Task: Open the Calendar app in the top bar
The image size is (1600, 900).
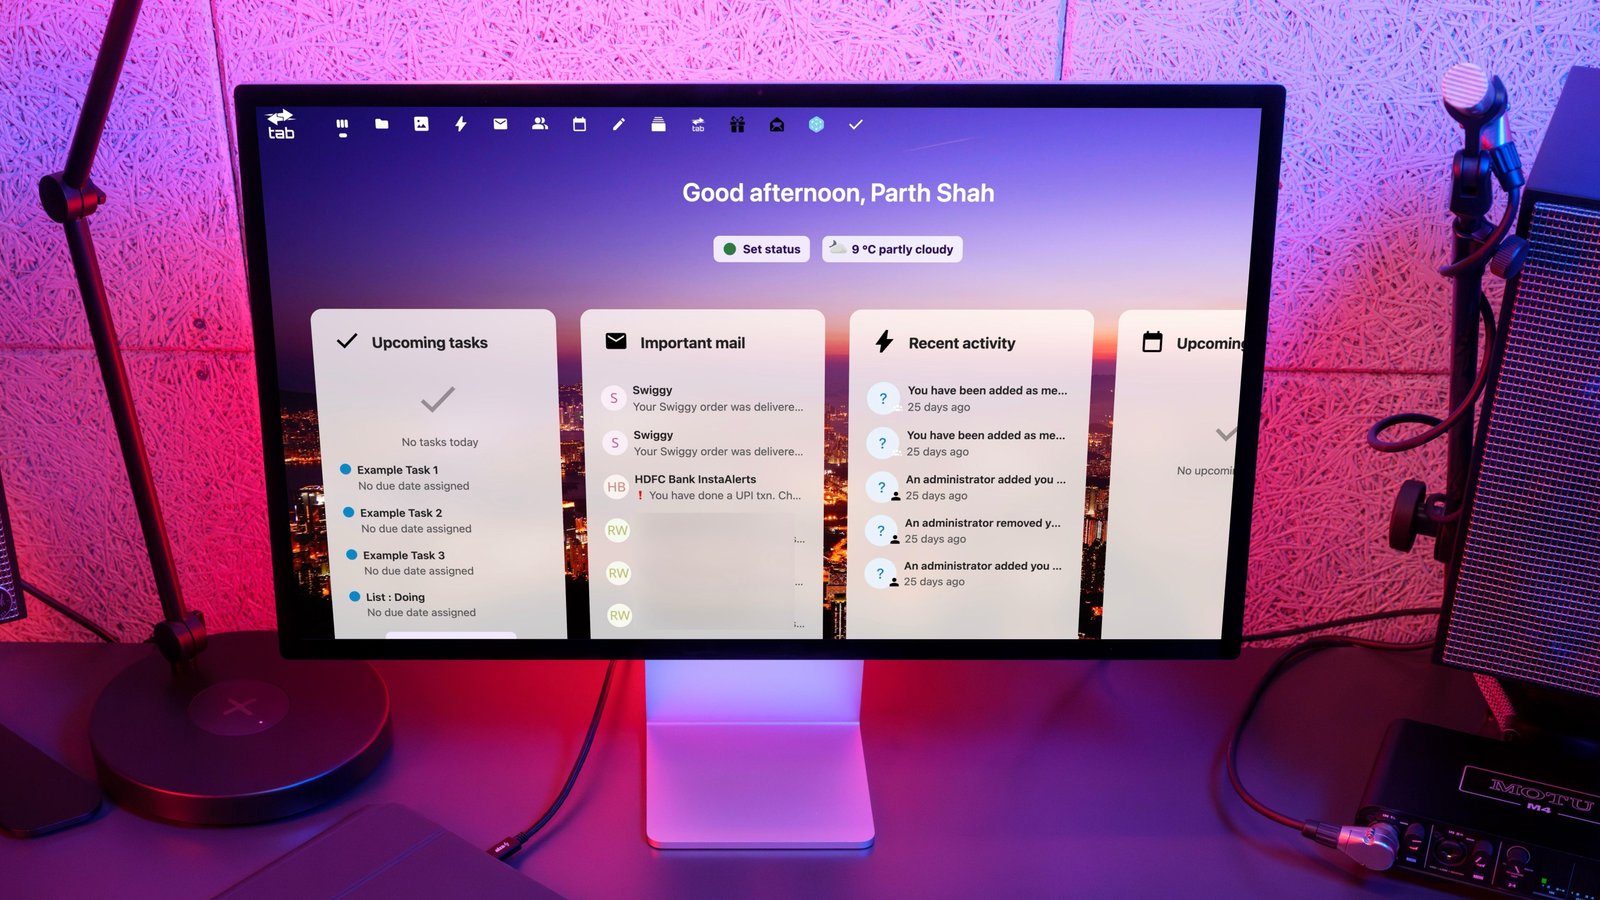Action: click(x=579, y=124)
